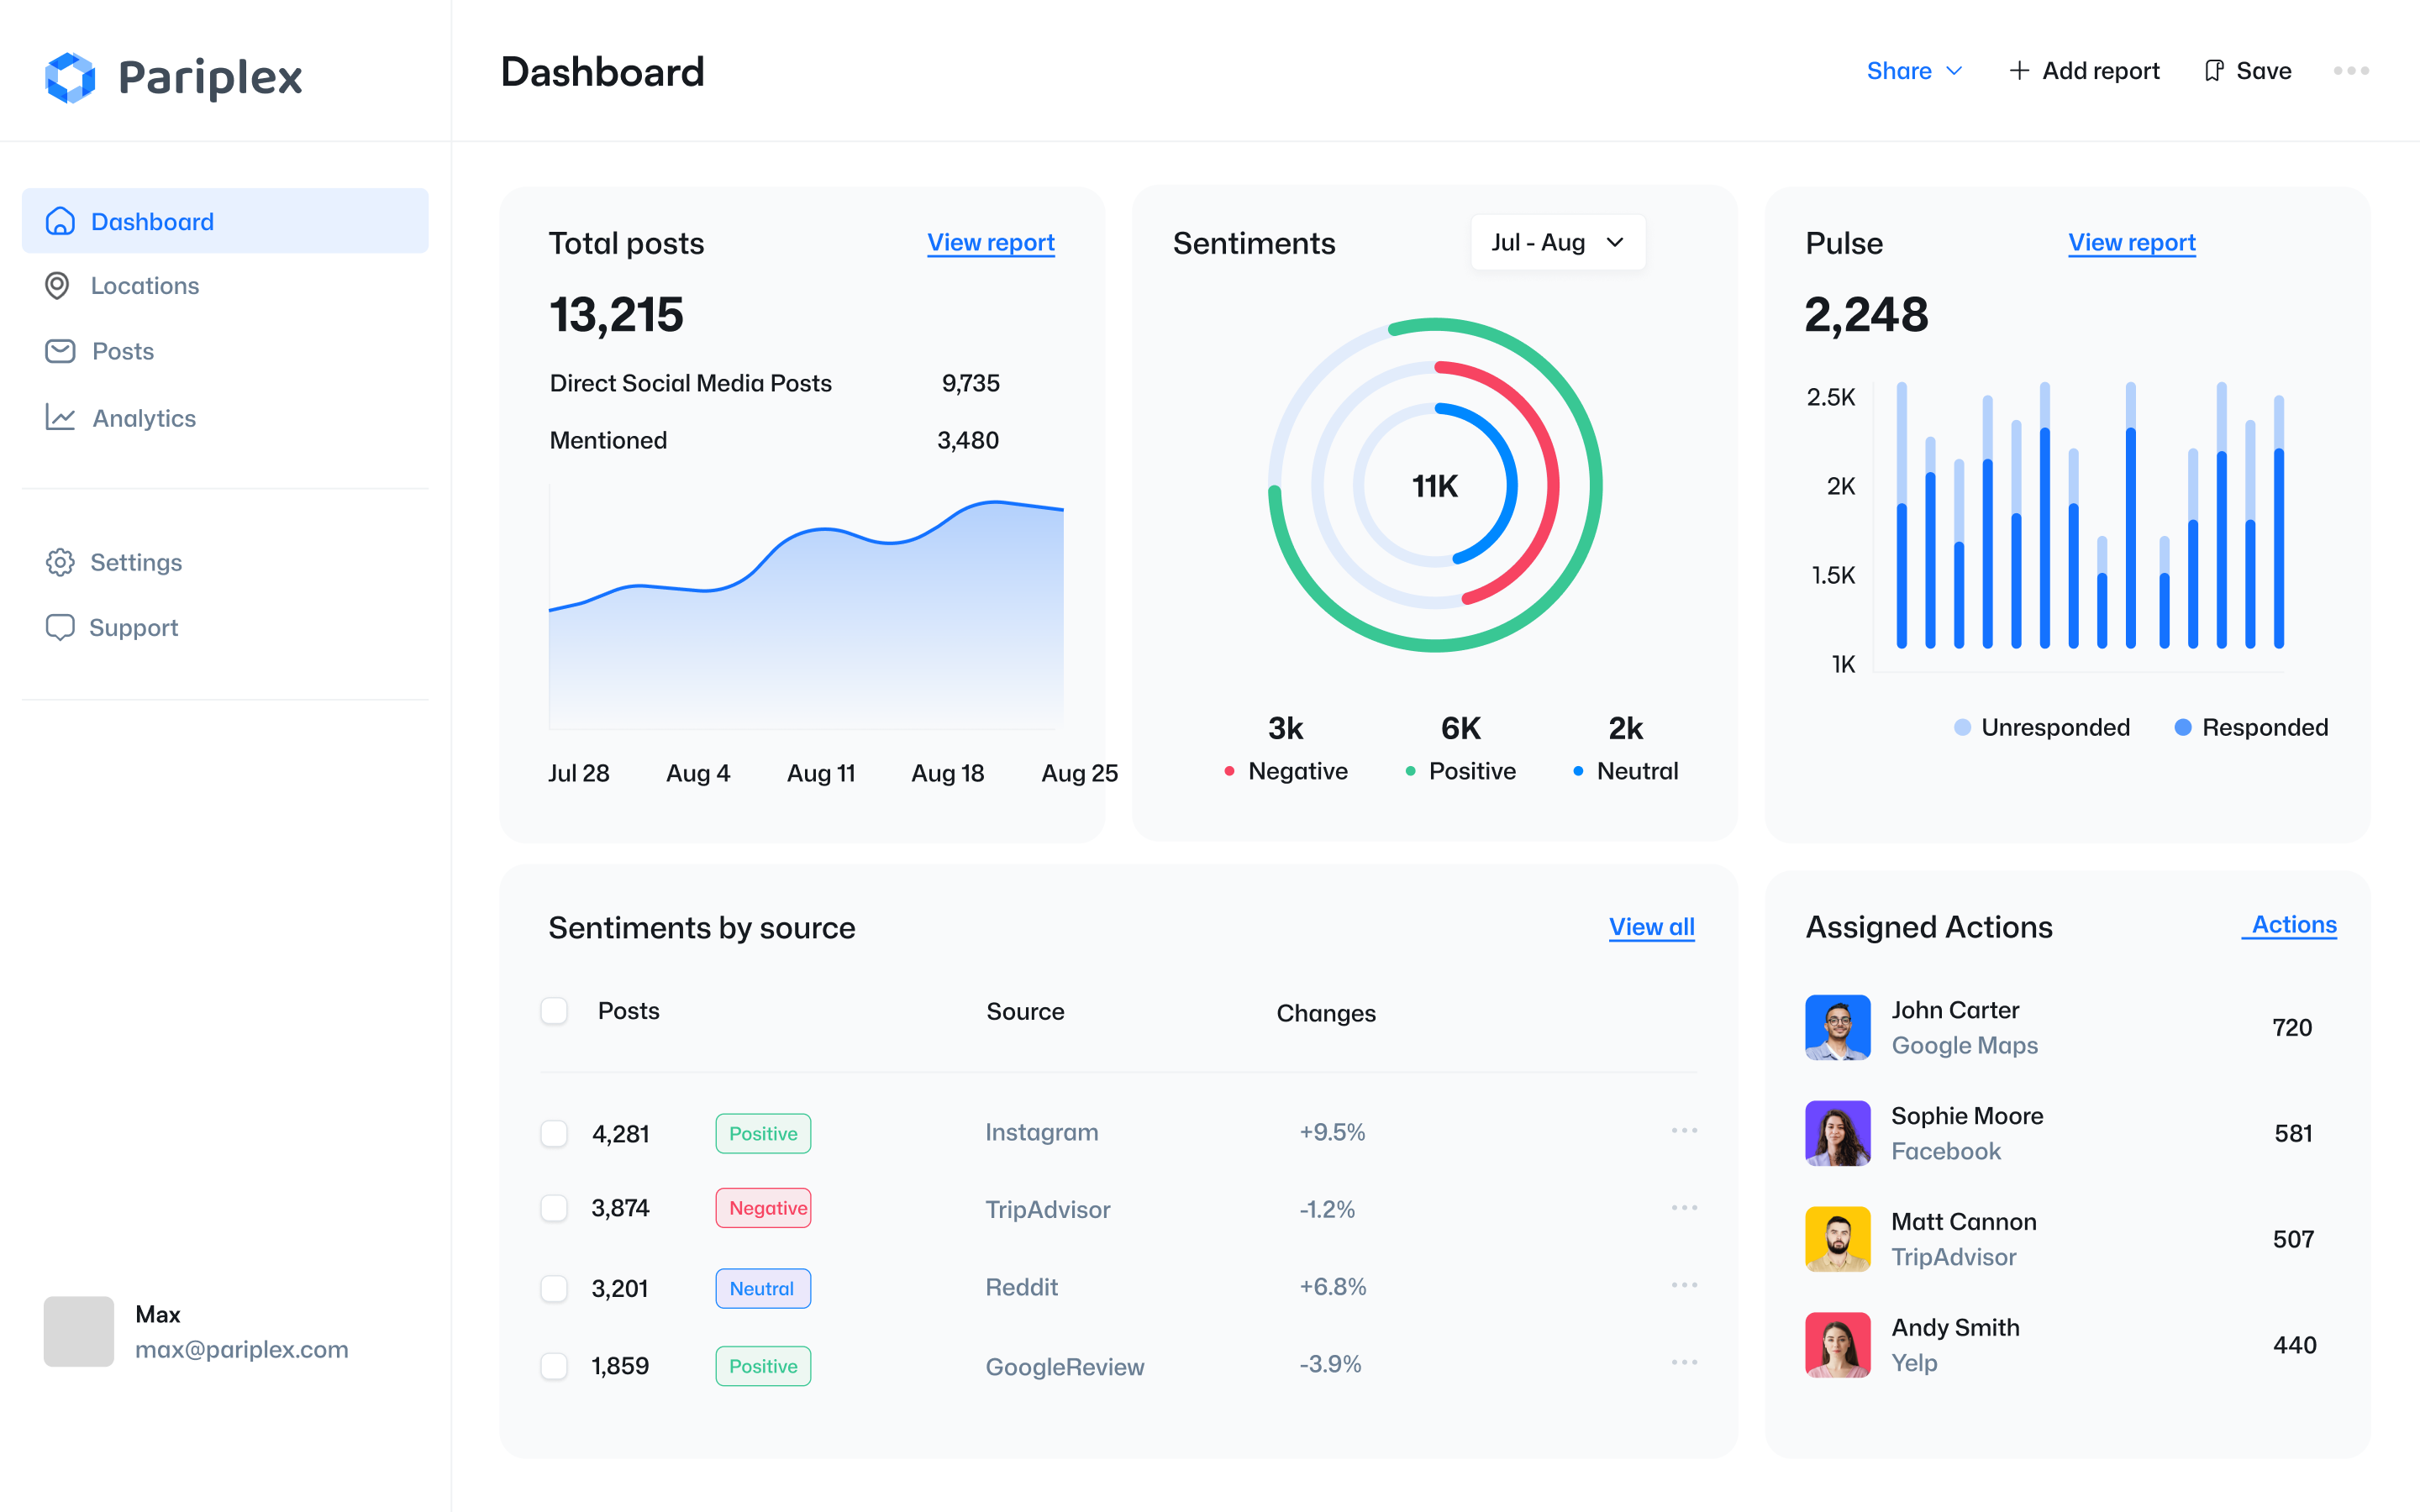Click the Settings gear icon
2420x1512 pixels.
tap(60, 562)
